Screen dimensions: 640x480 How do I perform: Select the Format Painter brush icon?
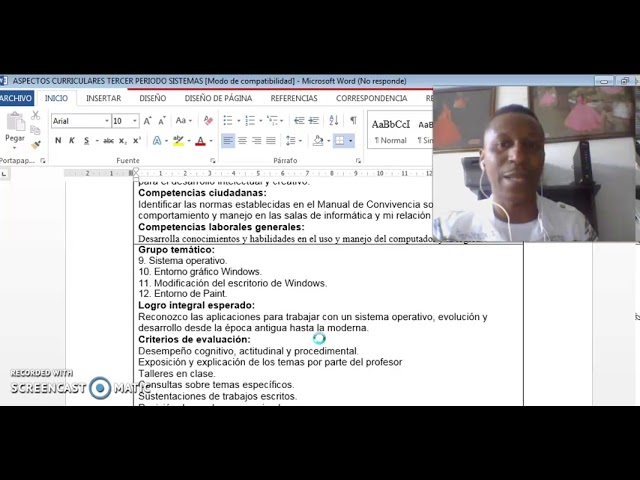point(36,144)
